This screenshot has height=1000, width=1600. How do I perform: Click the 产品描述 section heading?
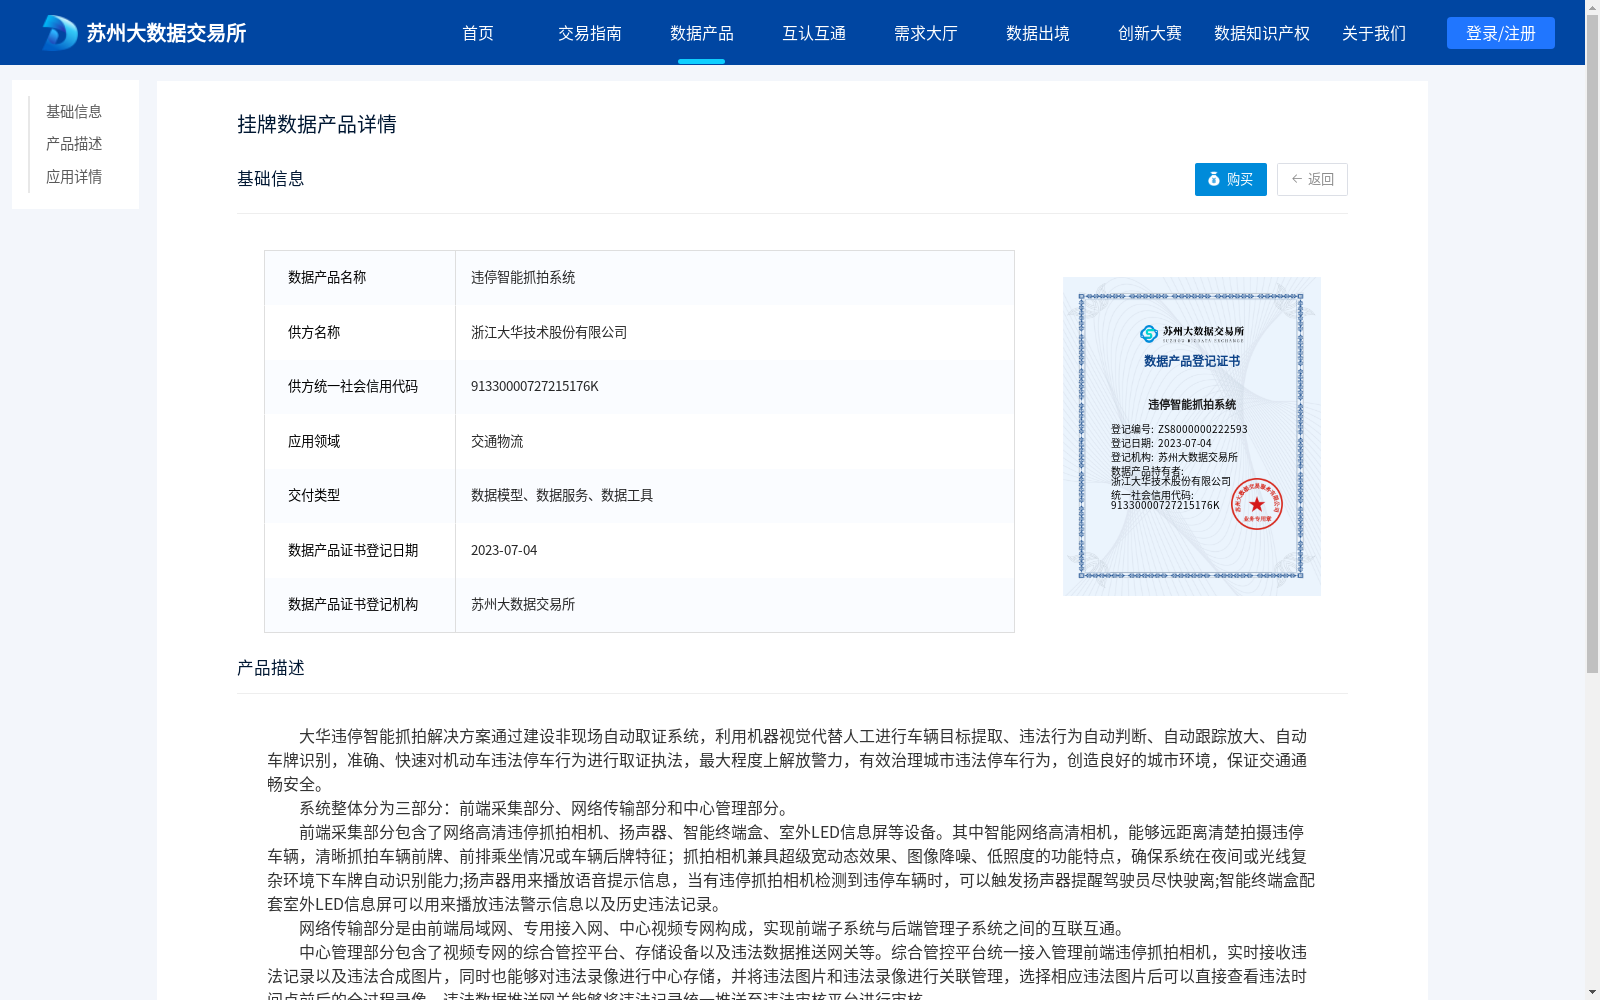click(271, 668)
